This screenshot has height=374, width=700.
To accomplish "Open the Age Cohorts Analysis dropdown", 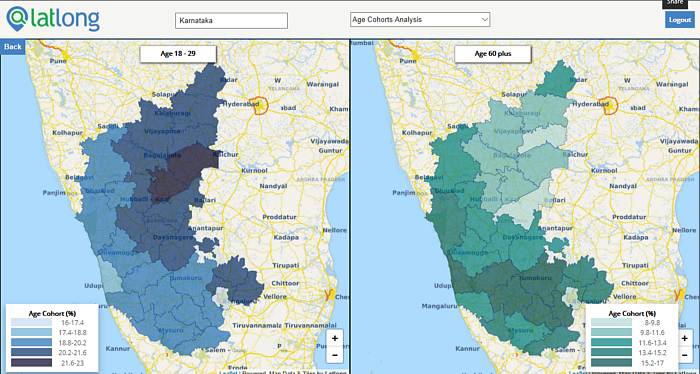I will pyautogui.click(x=420, y=20).
